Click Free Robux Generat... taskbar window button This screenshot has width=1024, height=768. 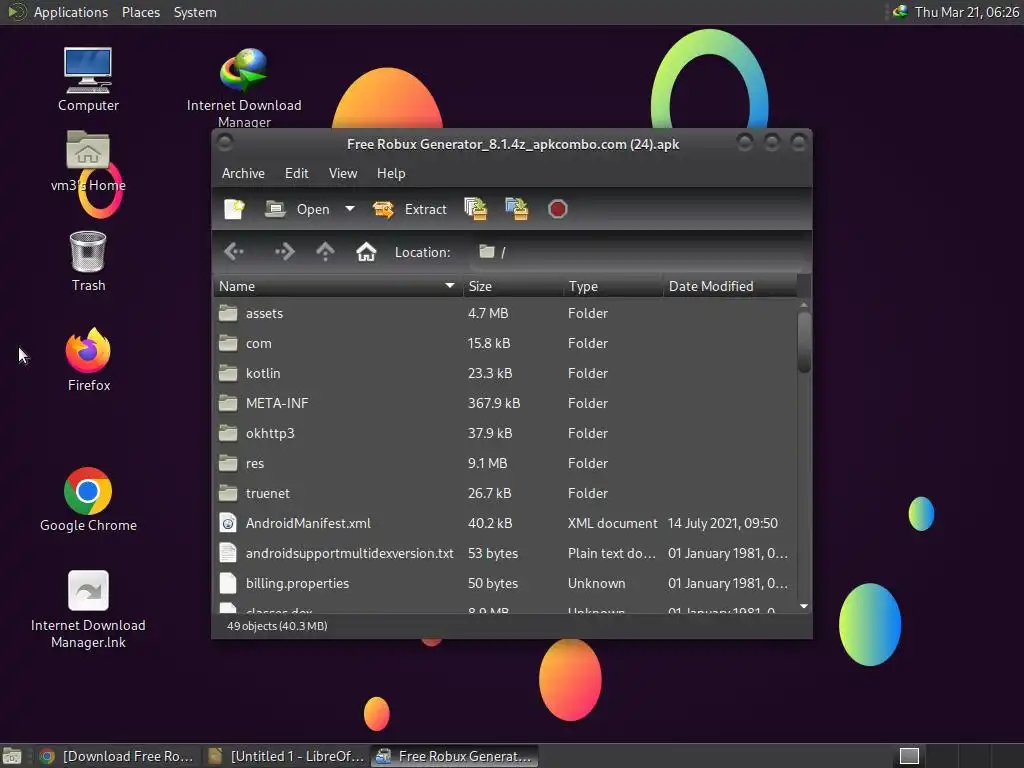click(x=455, y=756)
